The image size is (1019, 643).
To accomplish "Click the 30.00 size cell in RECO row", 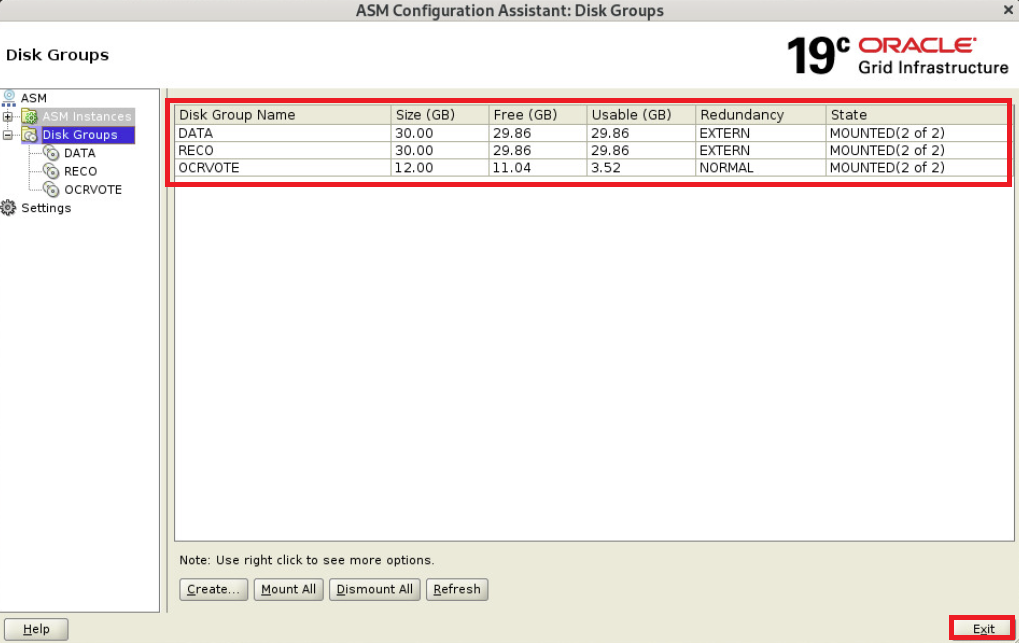I will [x=440, y=150].
